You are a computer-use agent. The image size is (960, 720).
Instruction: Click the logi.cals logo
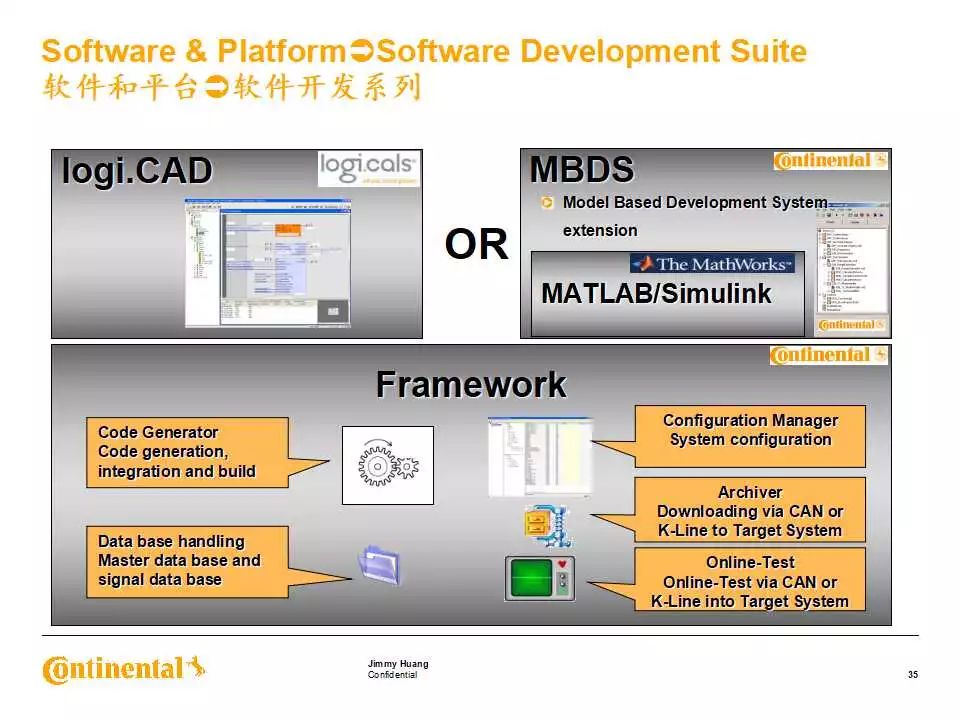[368, 168]
